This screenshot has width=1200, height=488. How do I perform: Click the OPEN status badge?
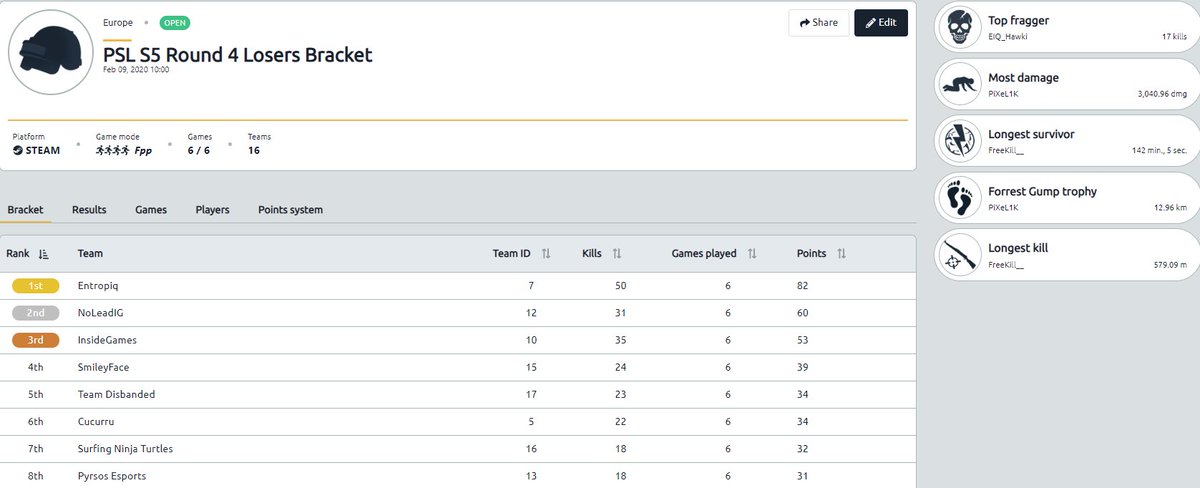[174, 22]
